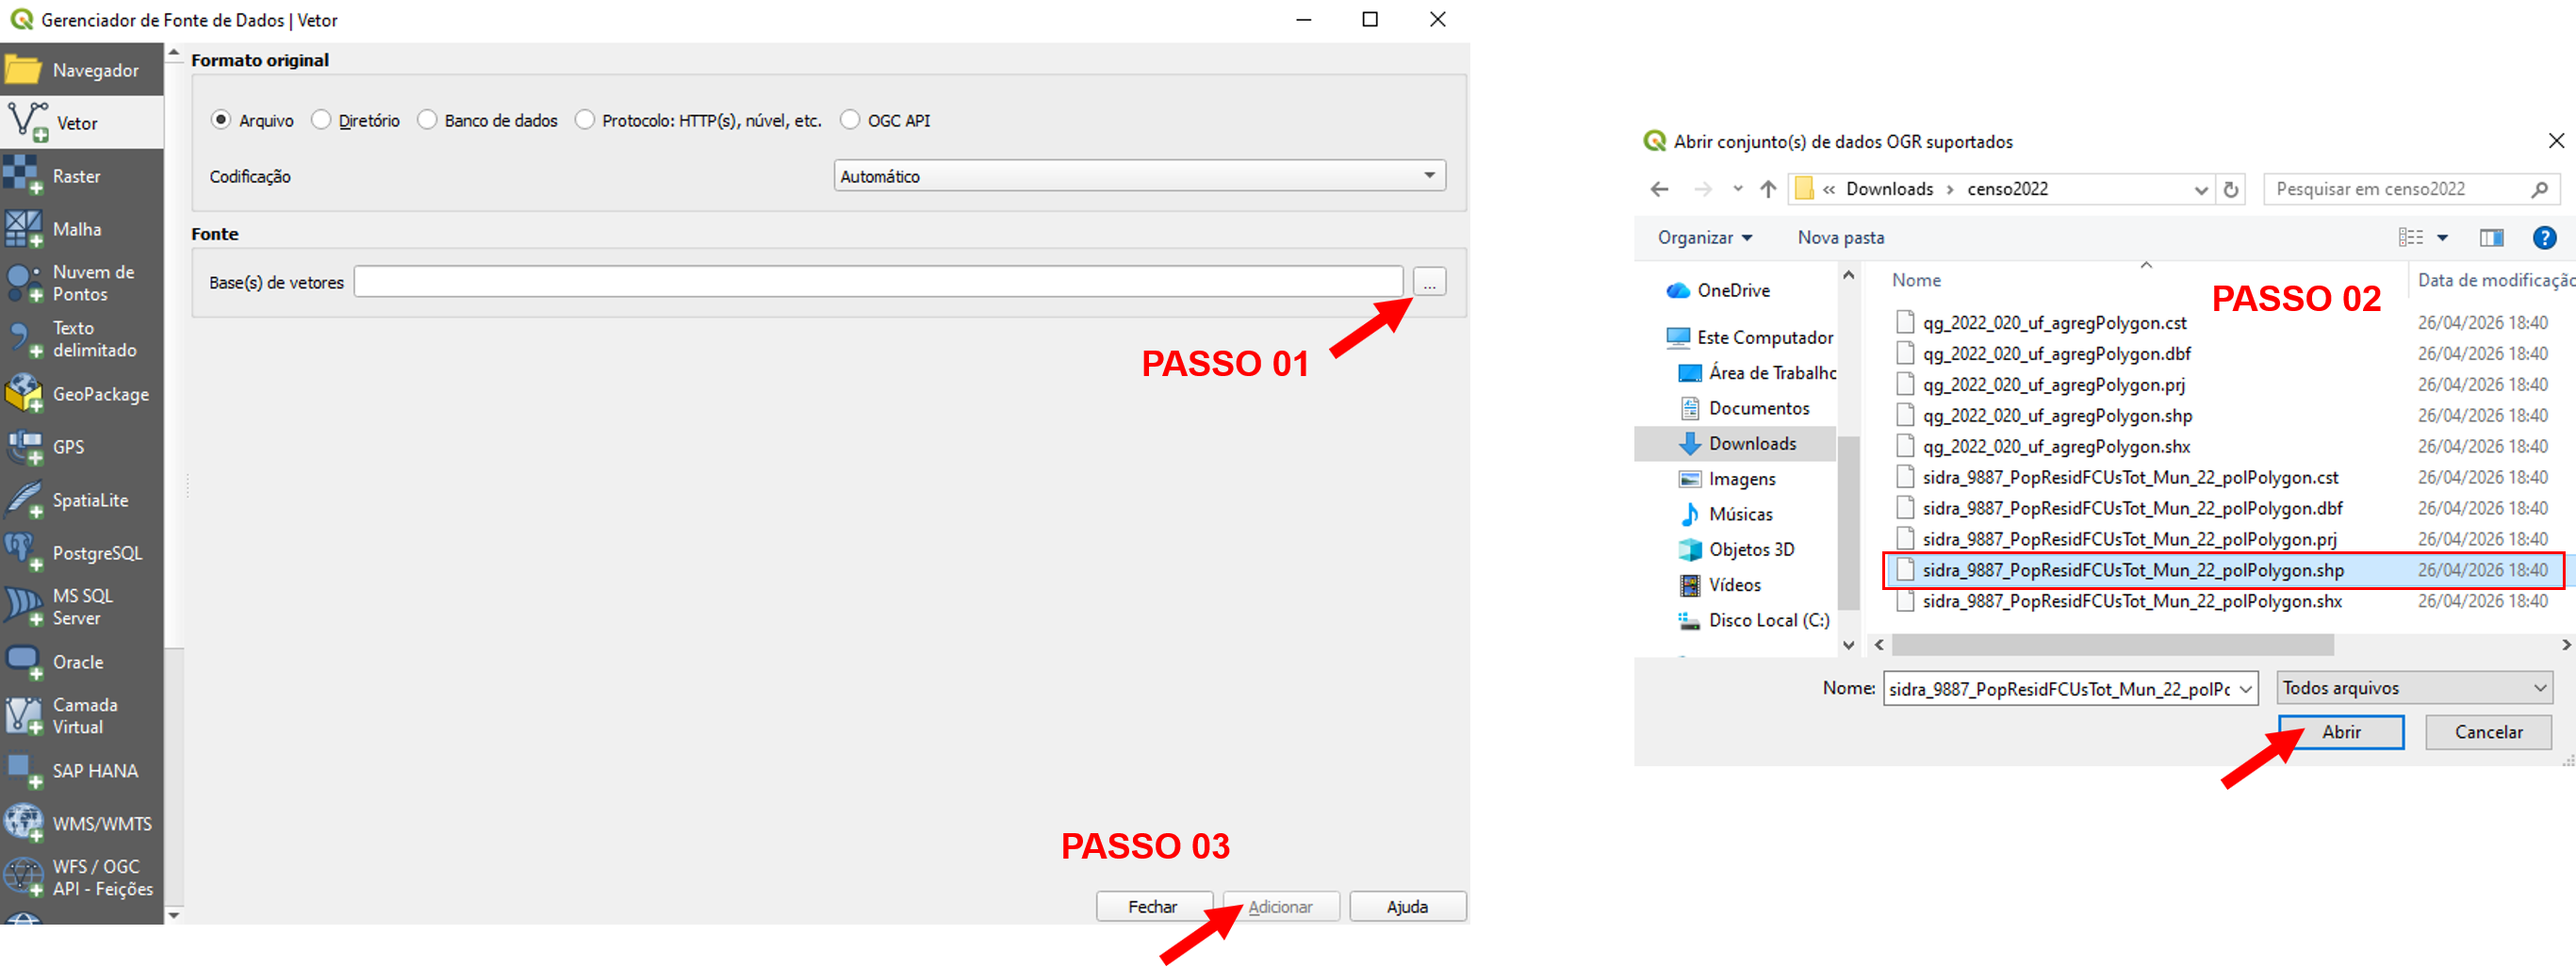Open the Malha mesh icon

(x=23, y=229)
